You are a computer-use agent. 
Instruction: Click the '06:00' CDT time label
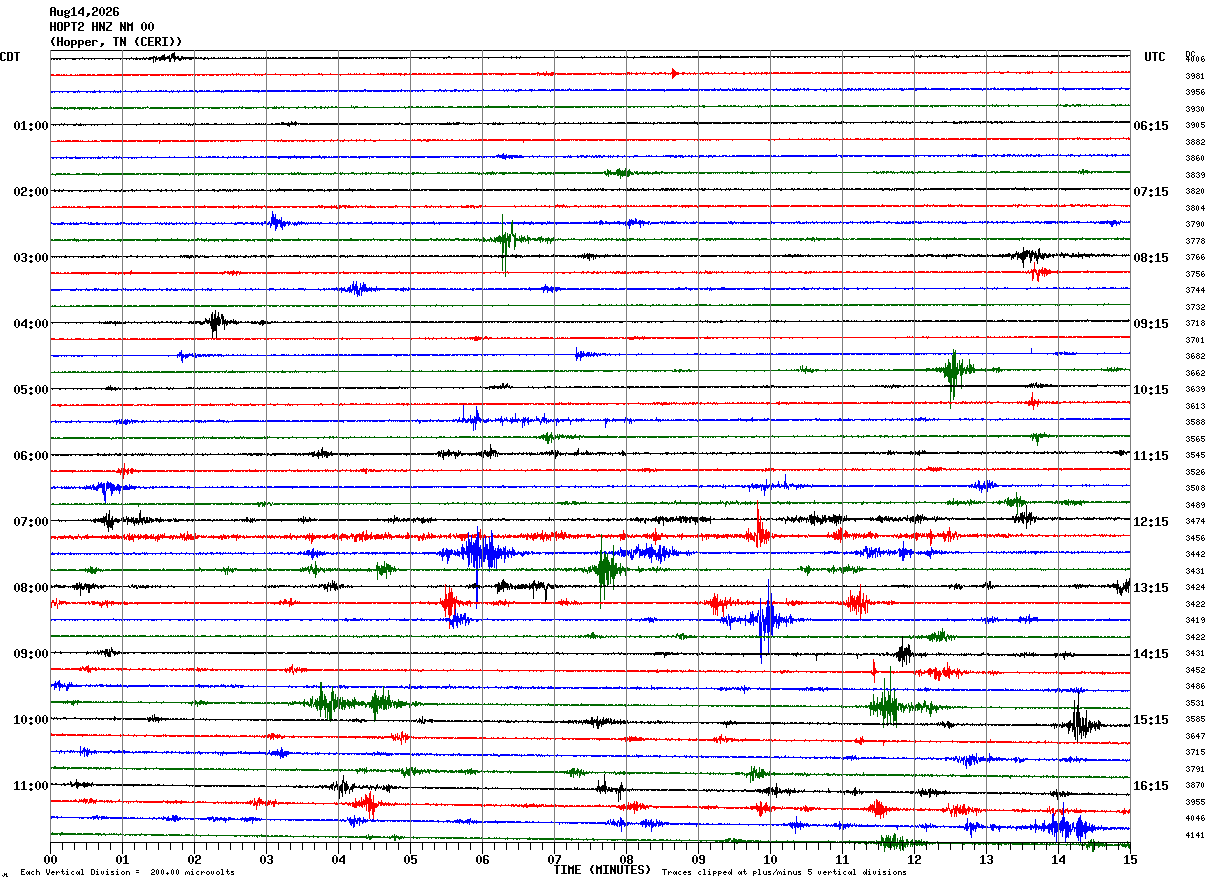tap(31, 456)
